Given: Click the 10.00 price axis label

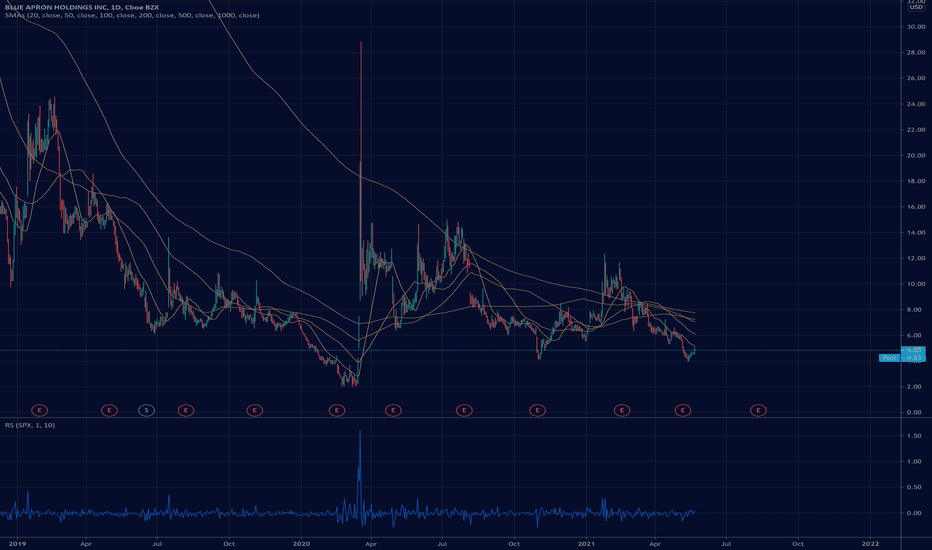Looking at the screenshot, I should pos(916,284).
